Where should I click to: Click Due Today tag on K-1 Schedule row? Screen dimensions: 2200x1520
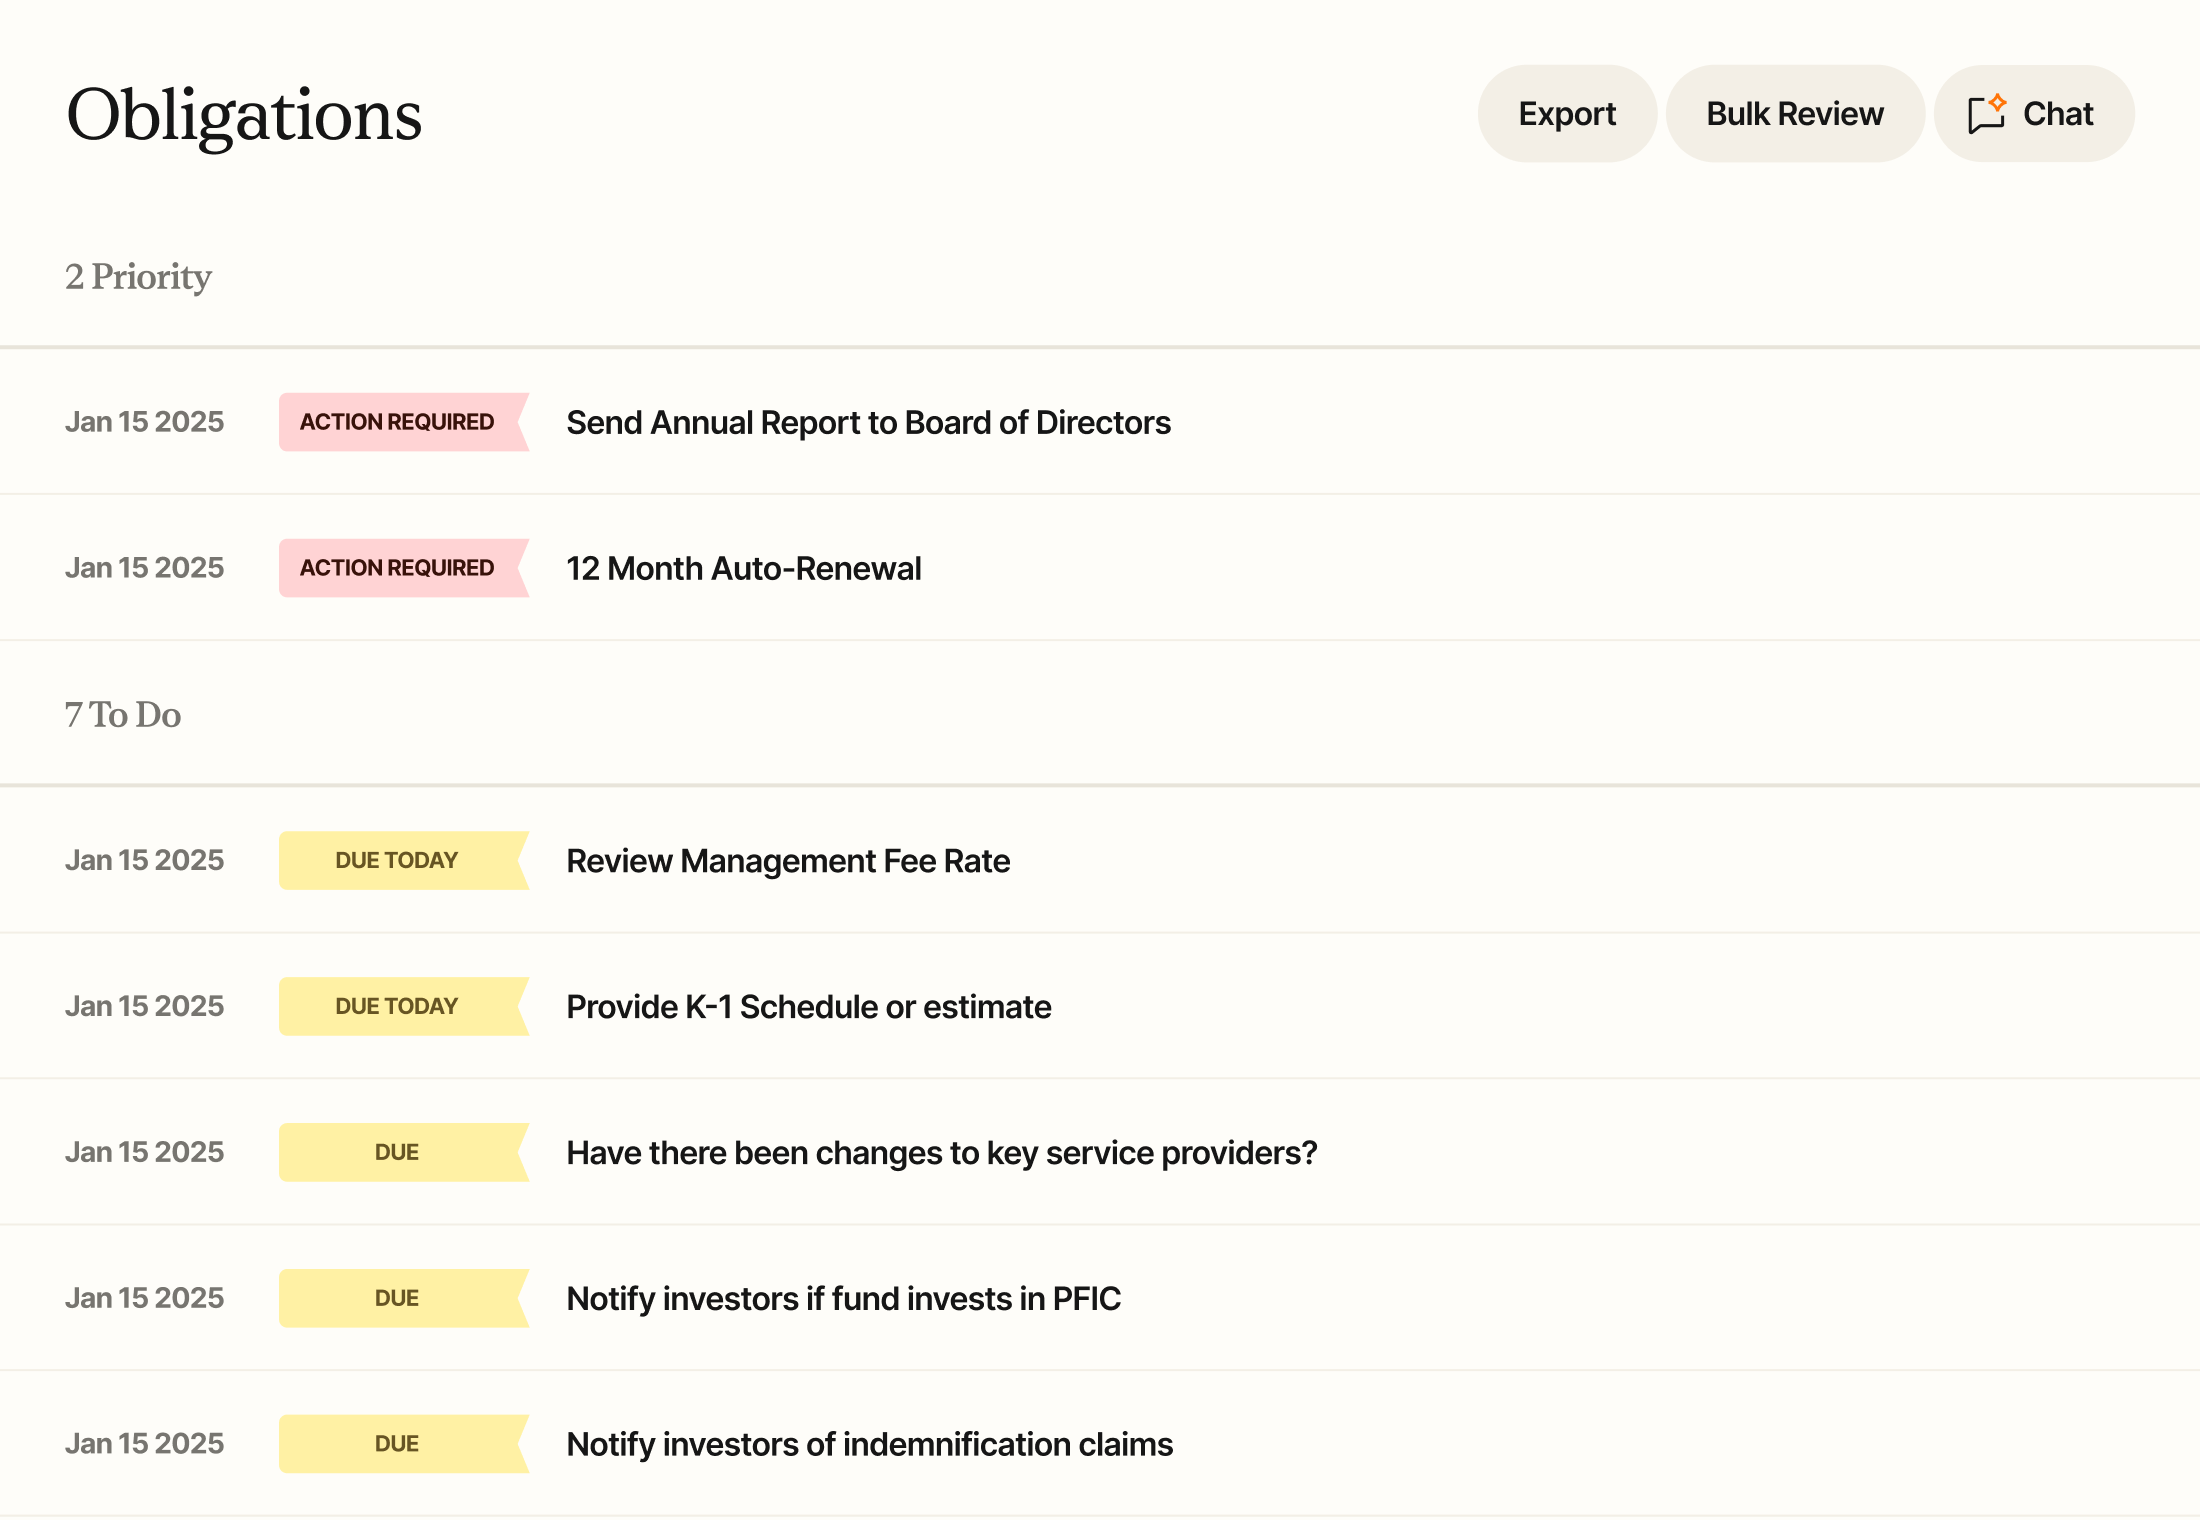pyautogui.click(x=397, y=1007)
